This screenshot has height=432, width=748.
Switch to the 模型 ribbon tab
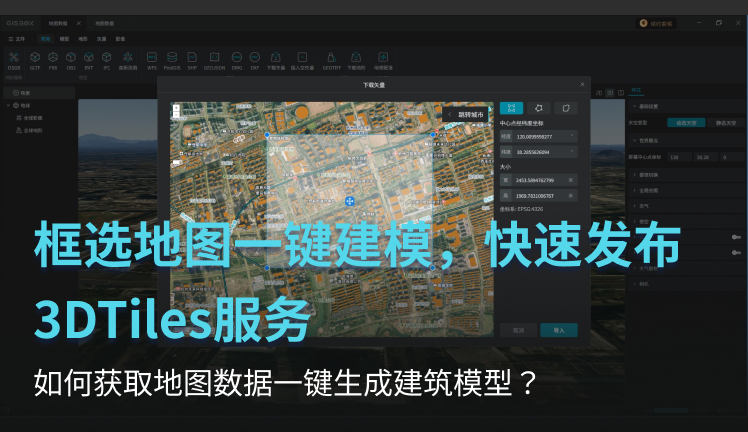pyautogui.click(x=64, y=38)
